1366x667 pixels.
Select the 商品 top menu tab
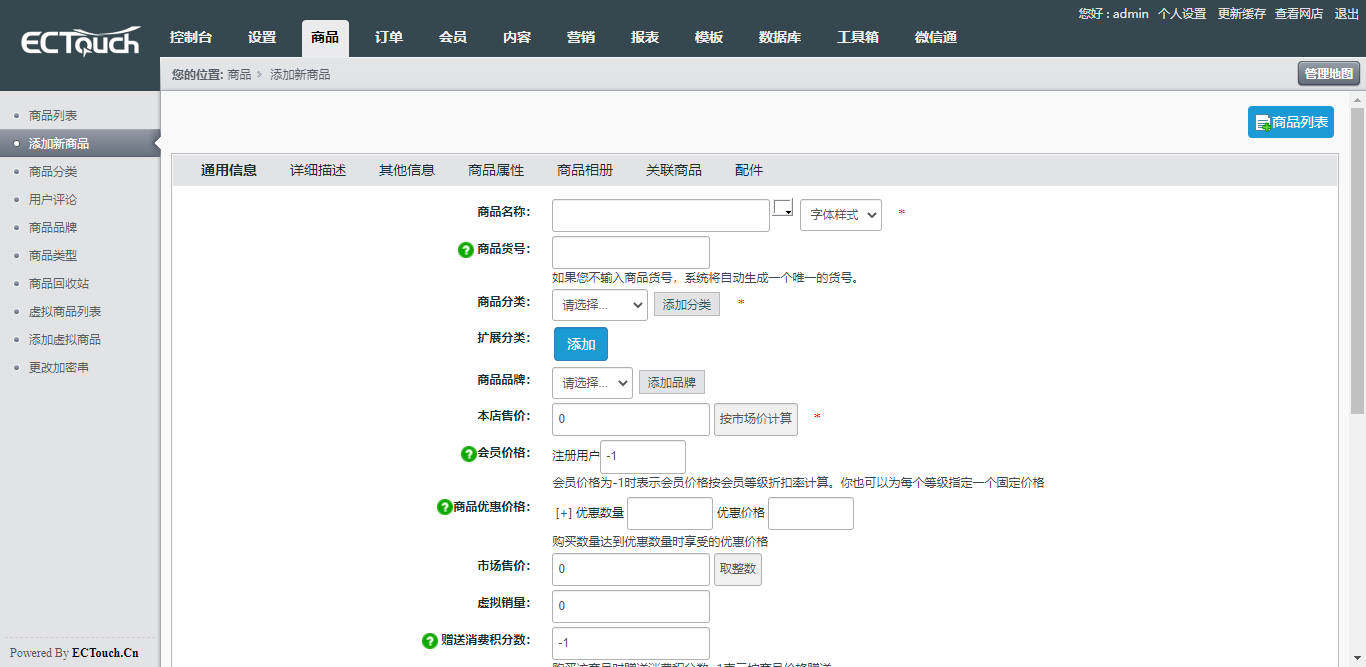325,38
